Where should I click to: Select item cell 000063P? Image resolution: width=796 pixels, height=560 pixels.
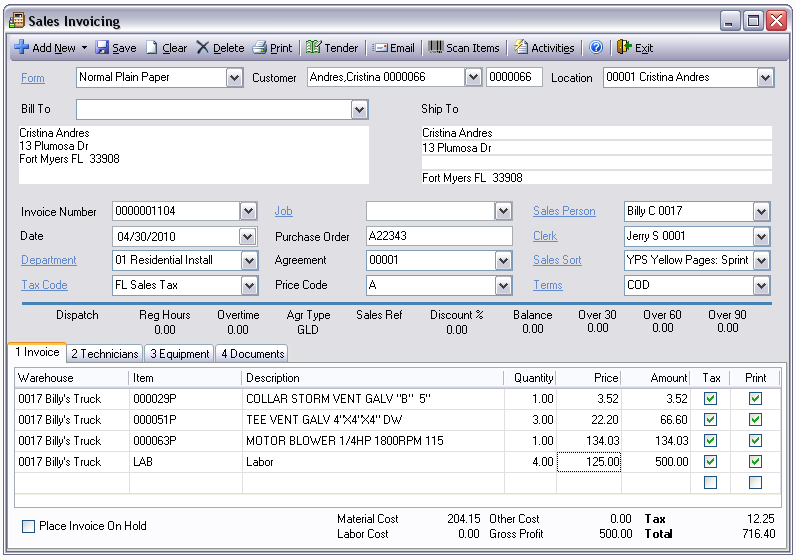click(x=185, y=441)
